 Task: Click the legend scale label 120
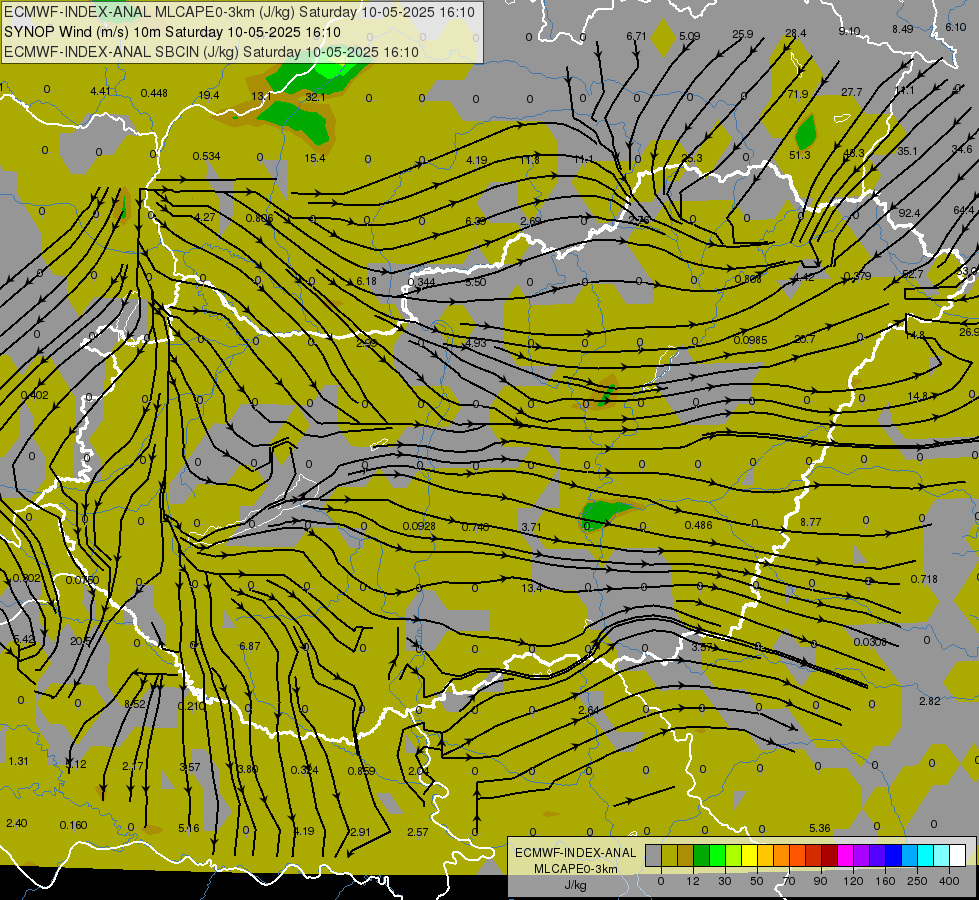[x=853, y=881]
